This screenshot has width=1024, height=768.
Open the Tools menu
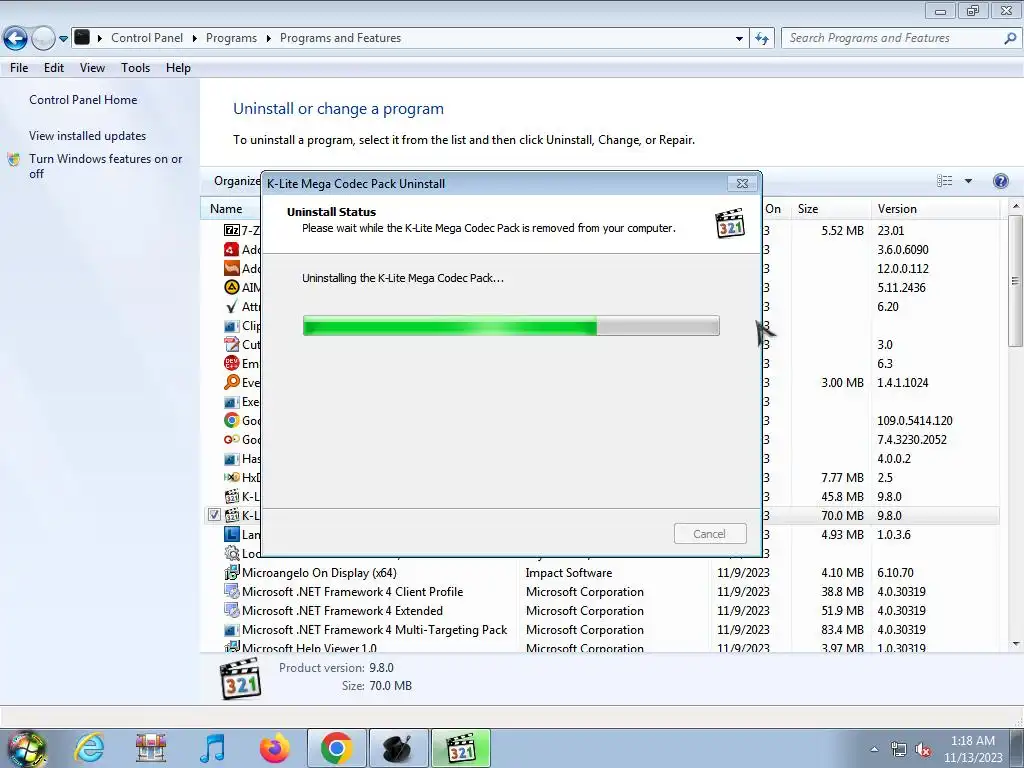click(135, 68)
